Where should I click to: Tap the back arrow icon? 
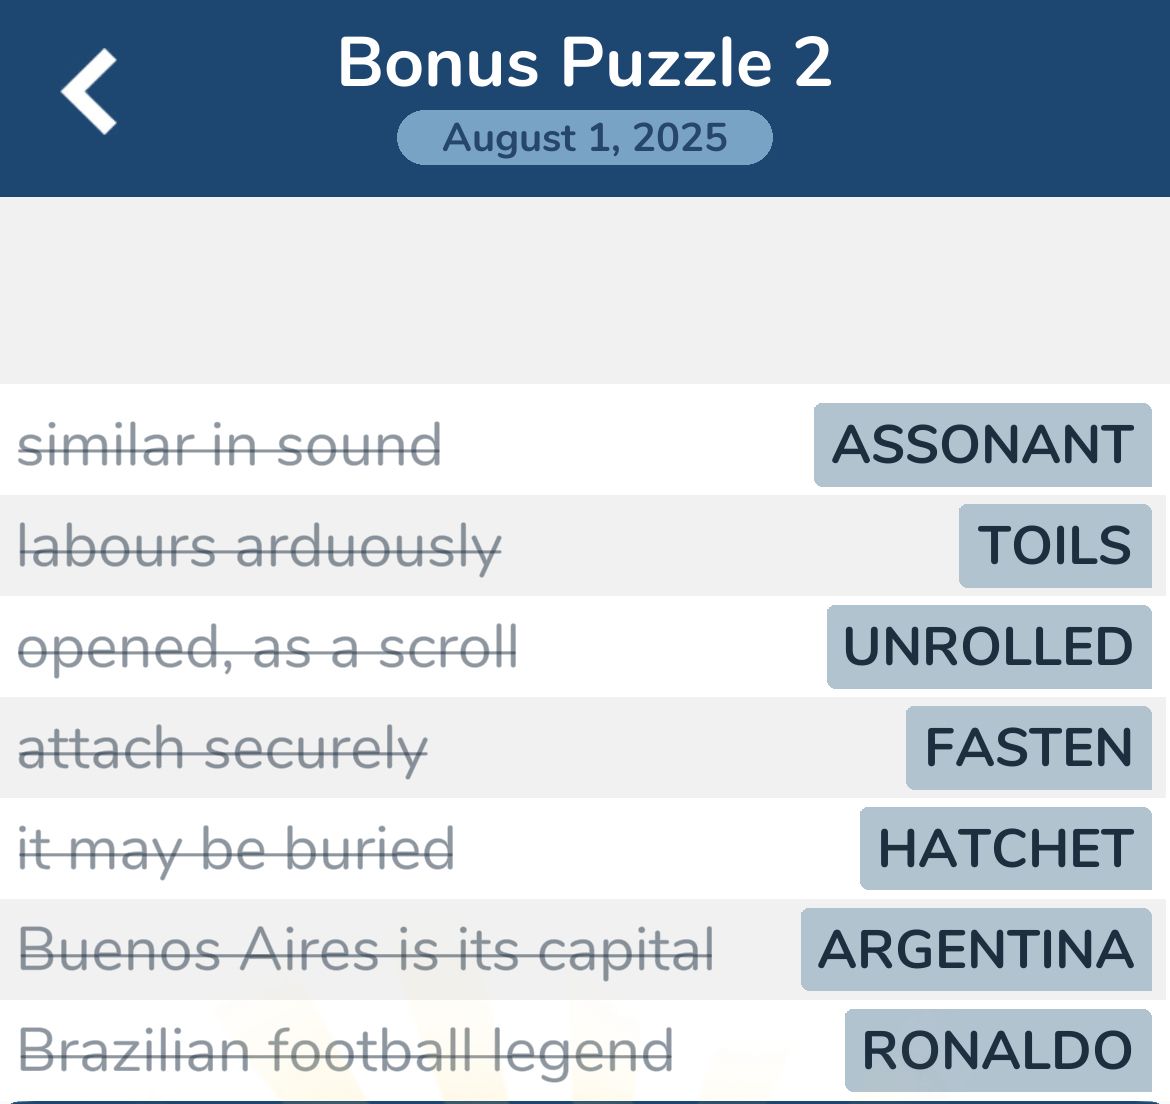(x=89, y=92)
